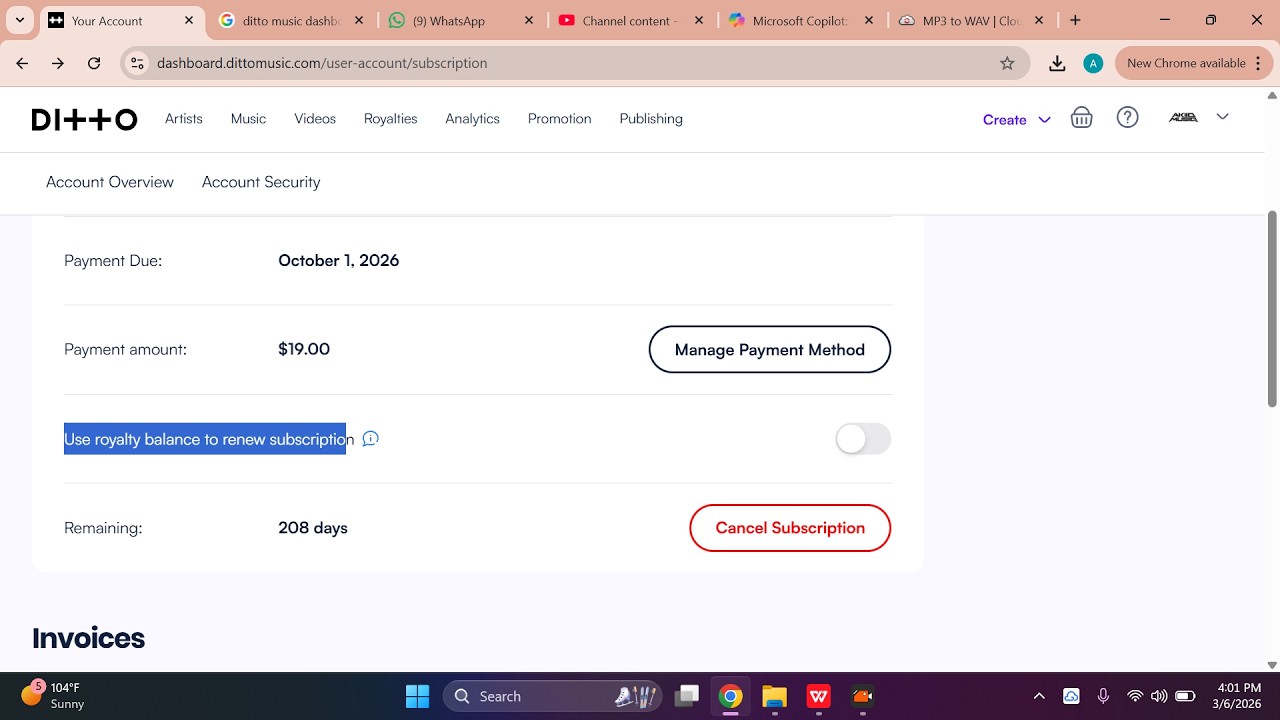Click the Ditto logo in header
The image size is (1280, 720).
tap(85, 119)
